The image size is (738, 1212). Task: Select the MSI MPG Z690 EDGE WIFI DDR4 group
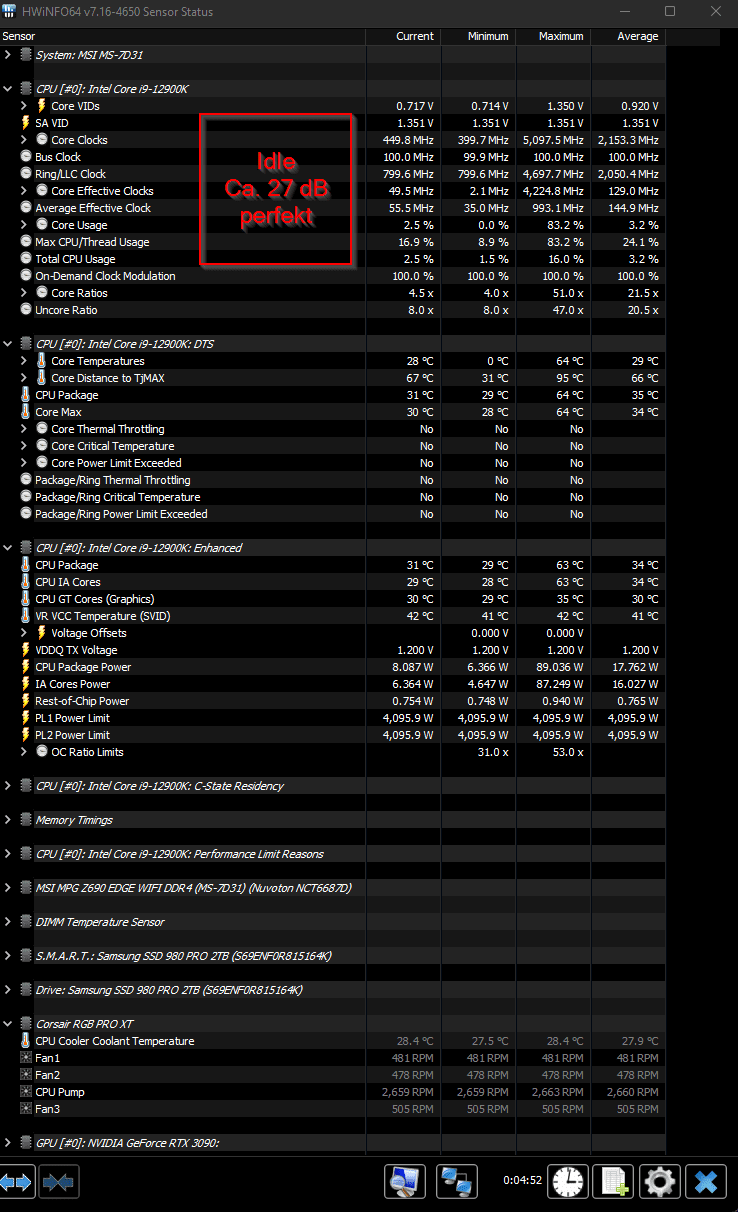click(333, 888)
